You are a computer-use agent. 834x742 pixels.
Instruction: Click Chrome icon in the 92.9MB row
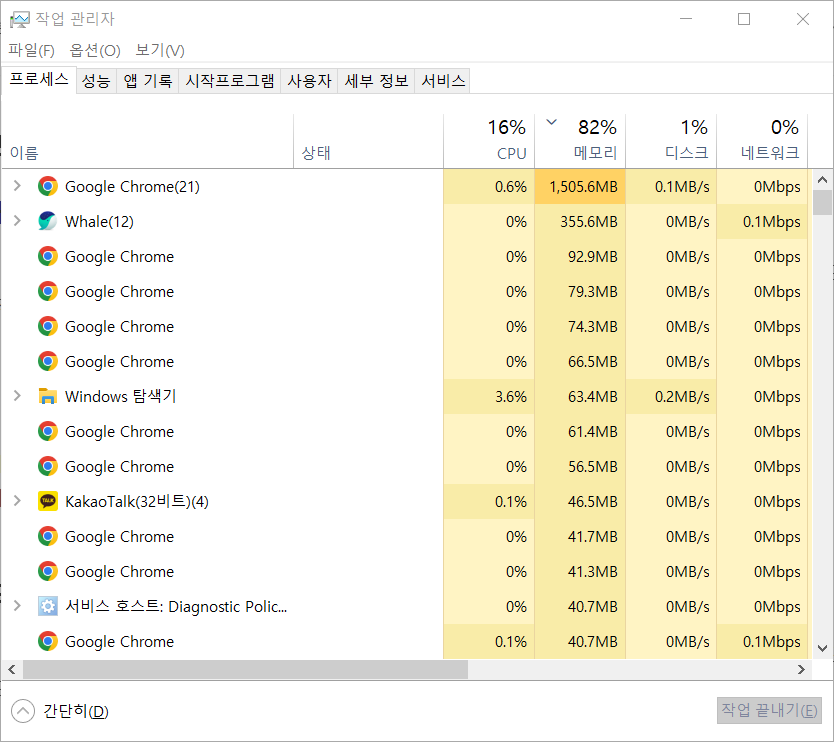coord(48,256)
